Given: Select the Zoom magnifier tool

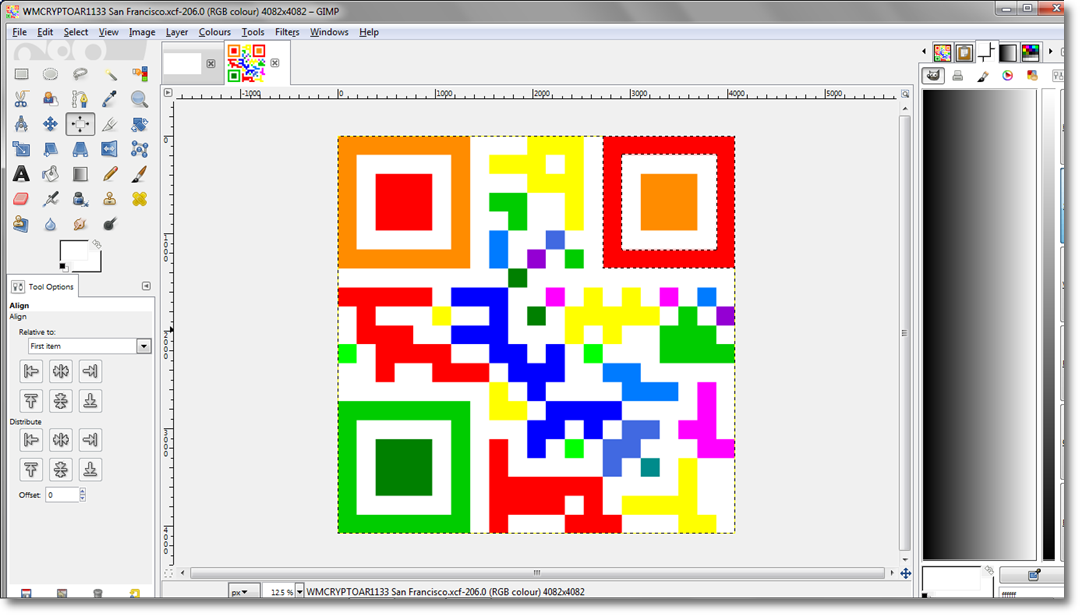Looking at the screenshot, I should tap(139, 99).
